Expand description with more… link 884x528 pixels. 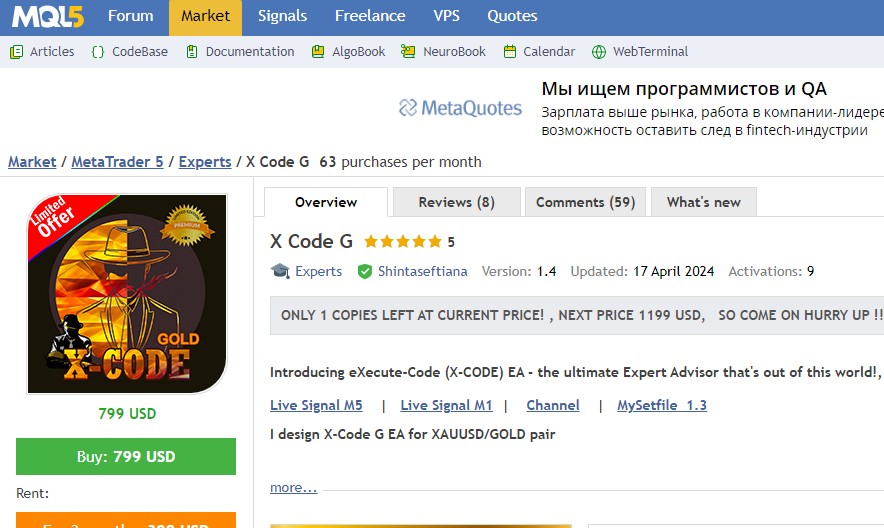pyautogui.click(x=294, y=487)
